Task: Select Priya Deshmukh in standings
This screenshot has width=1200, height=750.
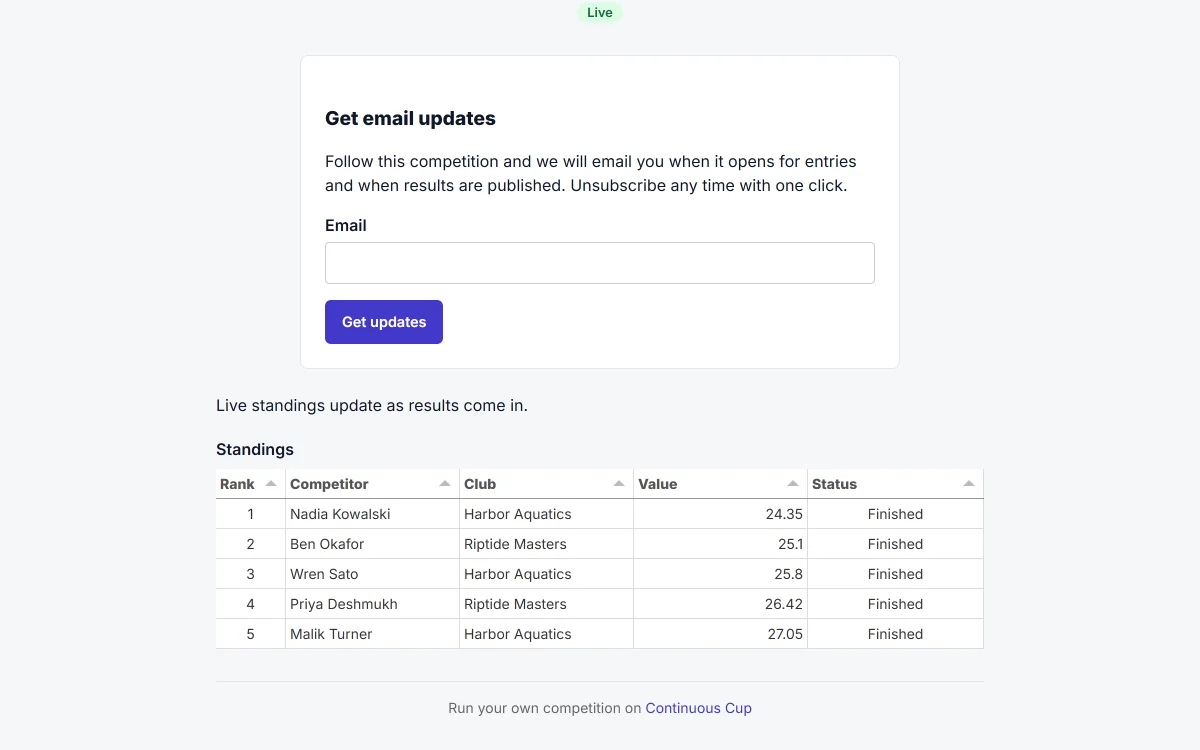Action: click(344, 604)
